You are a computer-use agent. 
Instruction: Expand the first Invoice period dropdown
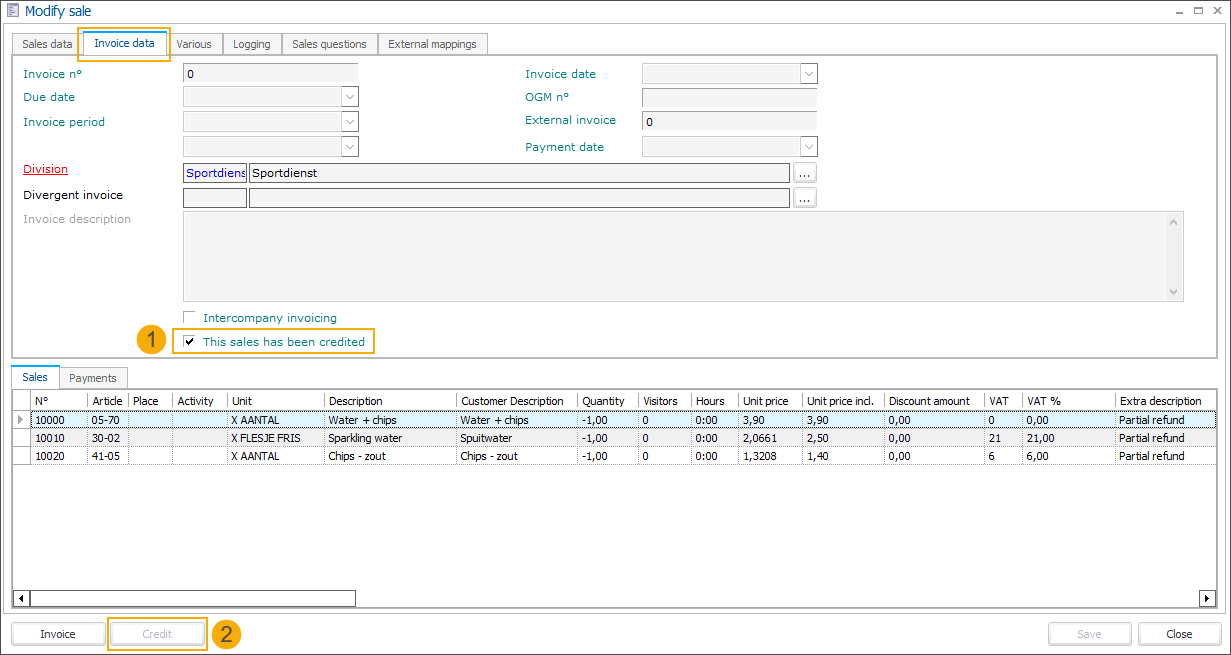pos(350,122)
